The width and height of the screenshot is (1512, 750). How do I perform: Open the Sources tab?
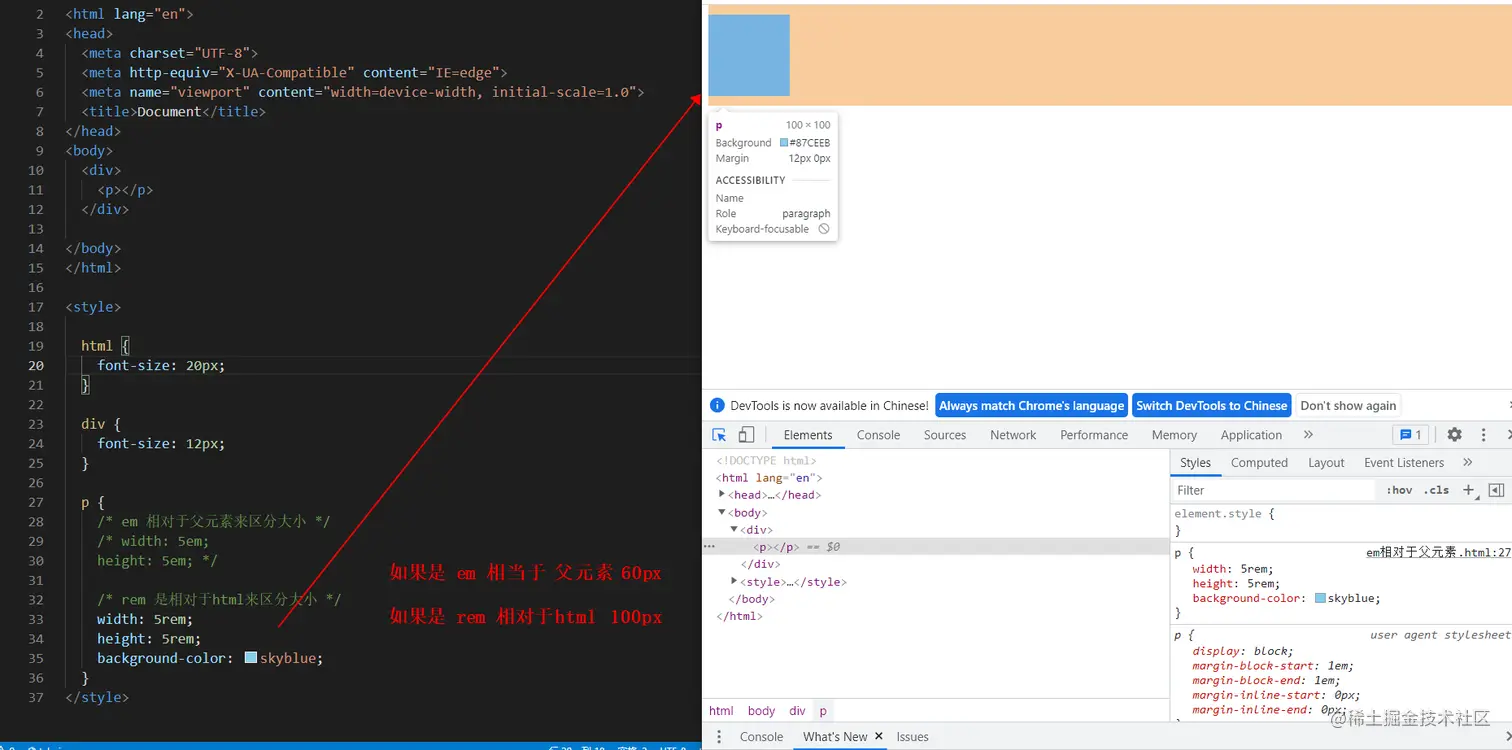pos(945,435)
